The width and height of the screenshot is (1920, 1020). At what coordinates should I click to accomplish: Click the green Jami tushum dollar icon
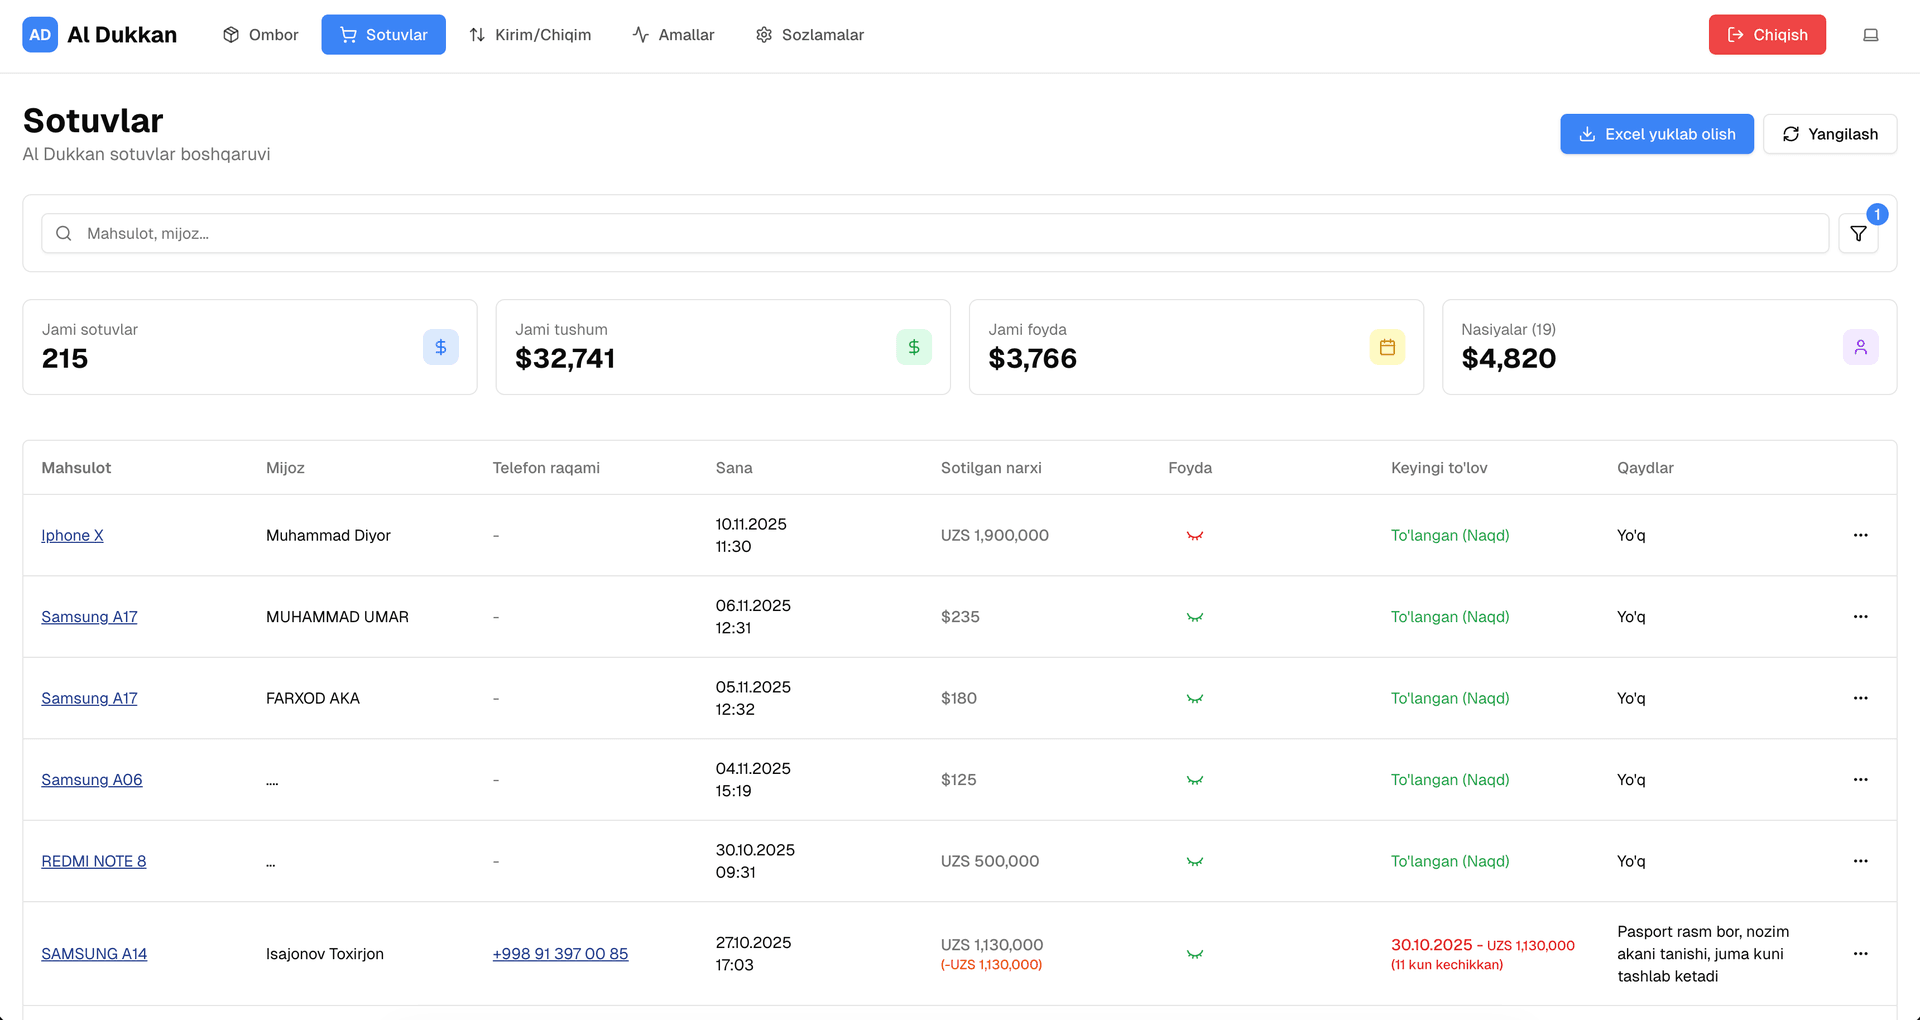[x=913, y=347]
